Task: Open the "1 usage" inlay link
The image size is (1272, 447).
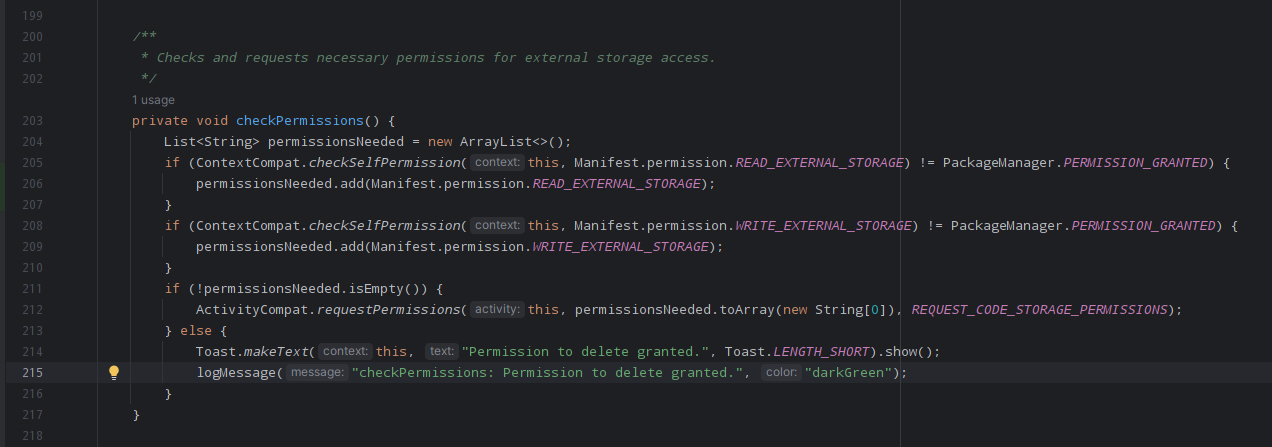Action: tap(153, 100)
